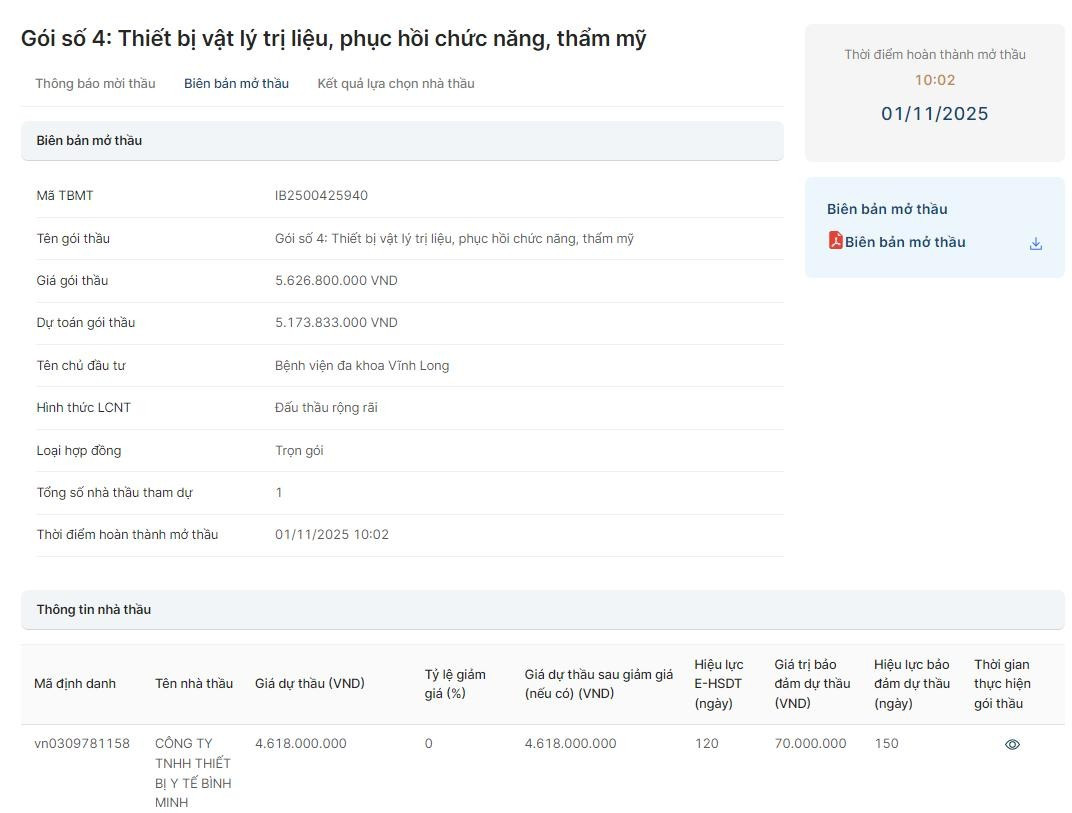Click the red PDF file icon

click(x=835, y=241)
